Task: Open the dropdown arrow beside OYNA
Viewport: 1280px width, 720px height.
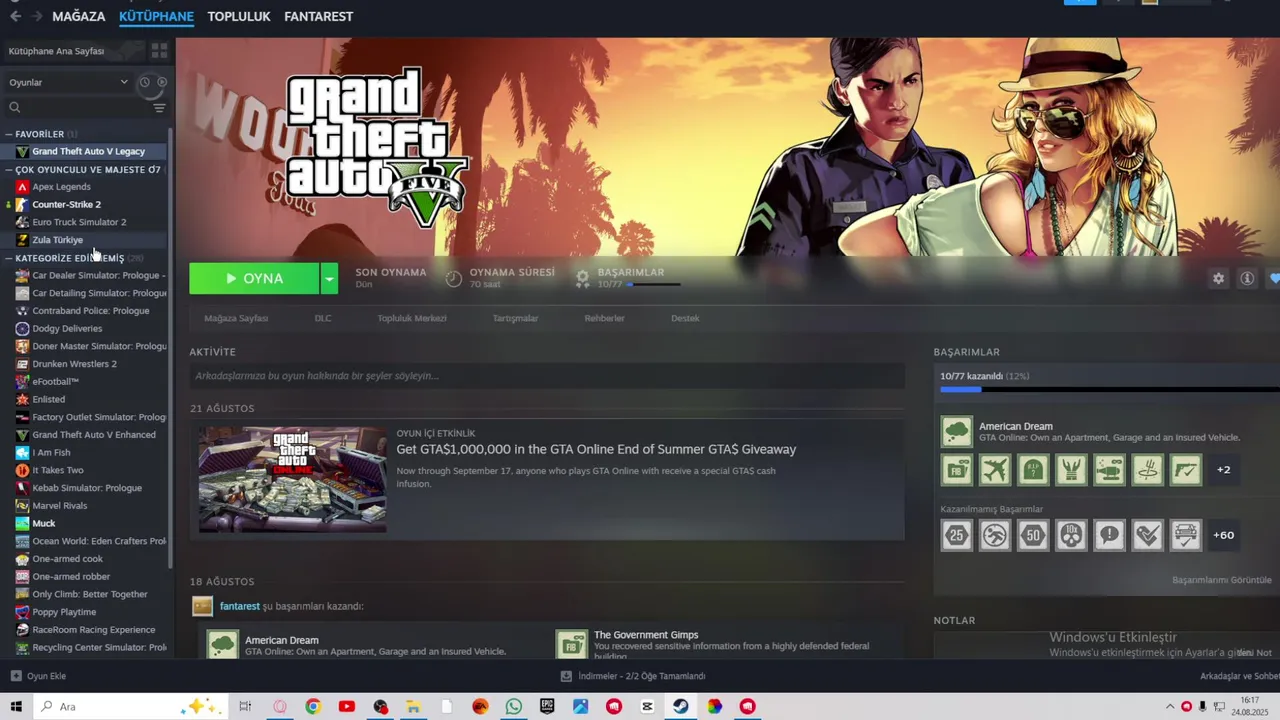Action: point(329,279)
